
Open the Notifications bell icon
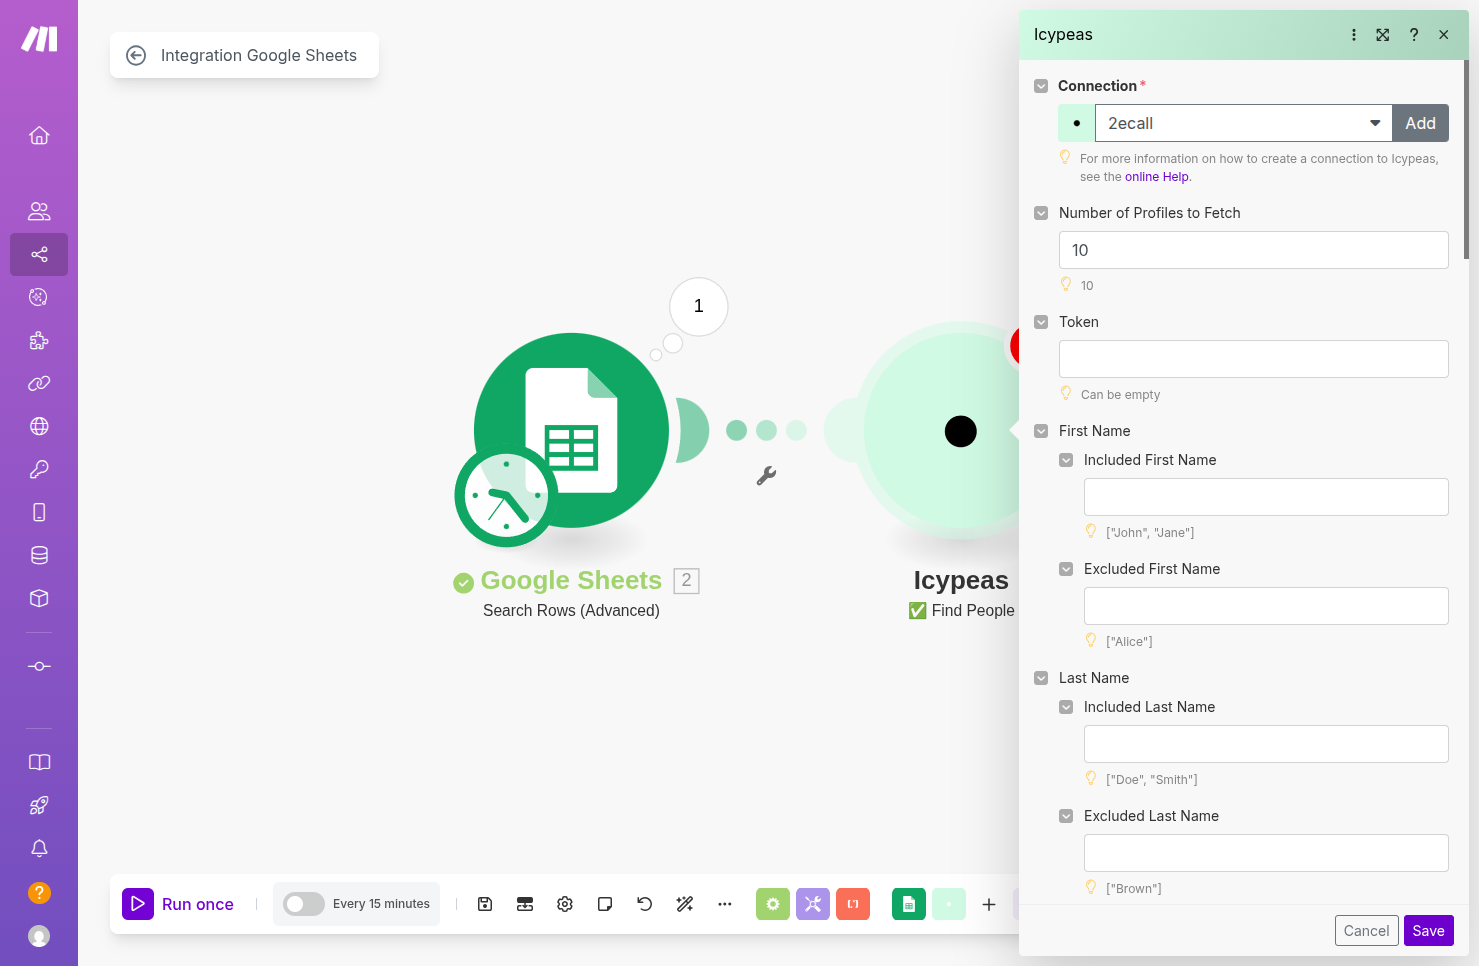coord(39,848)
